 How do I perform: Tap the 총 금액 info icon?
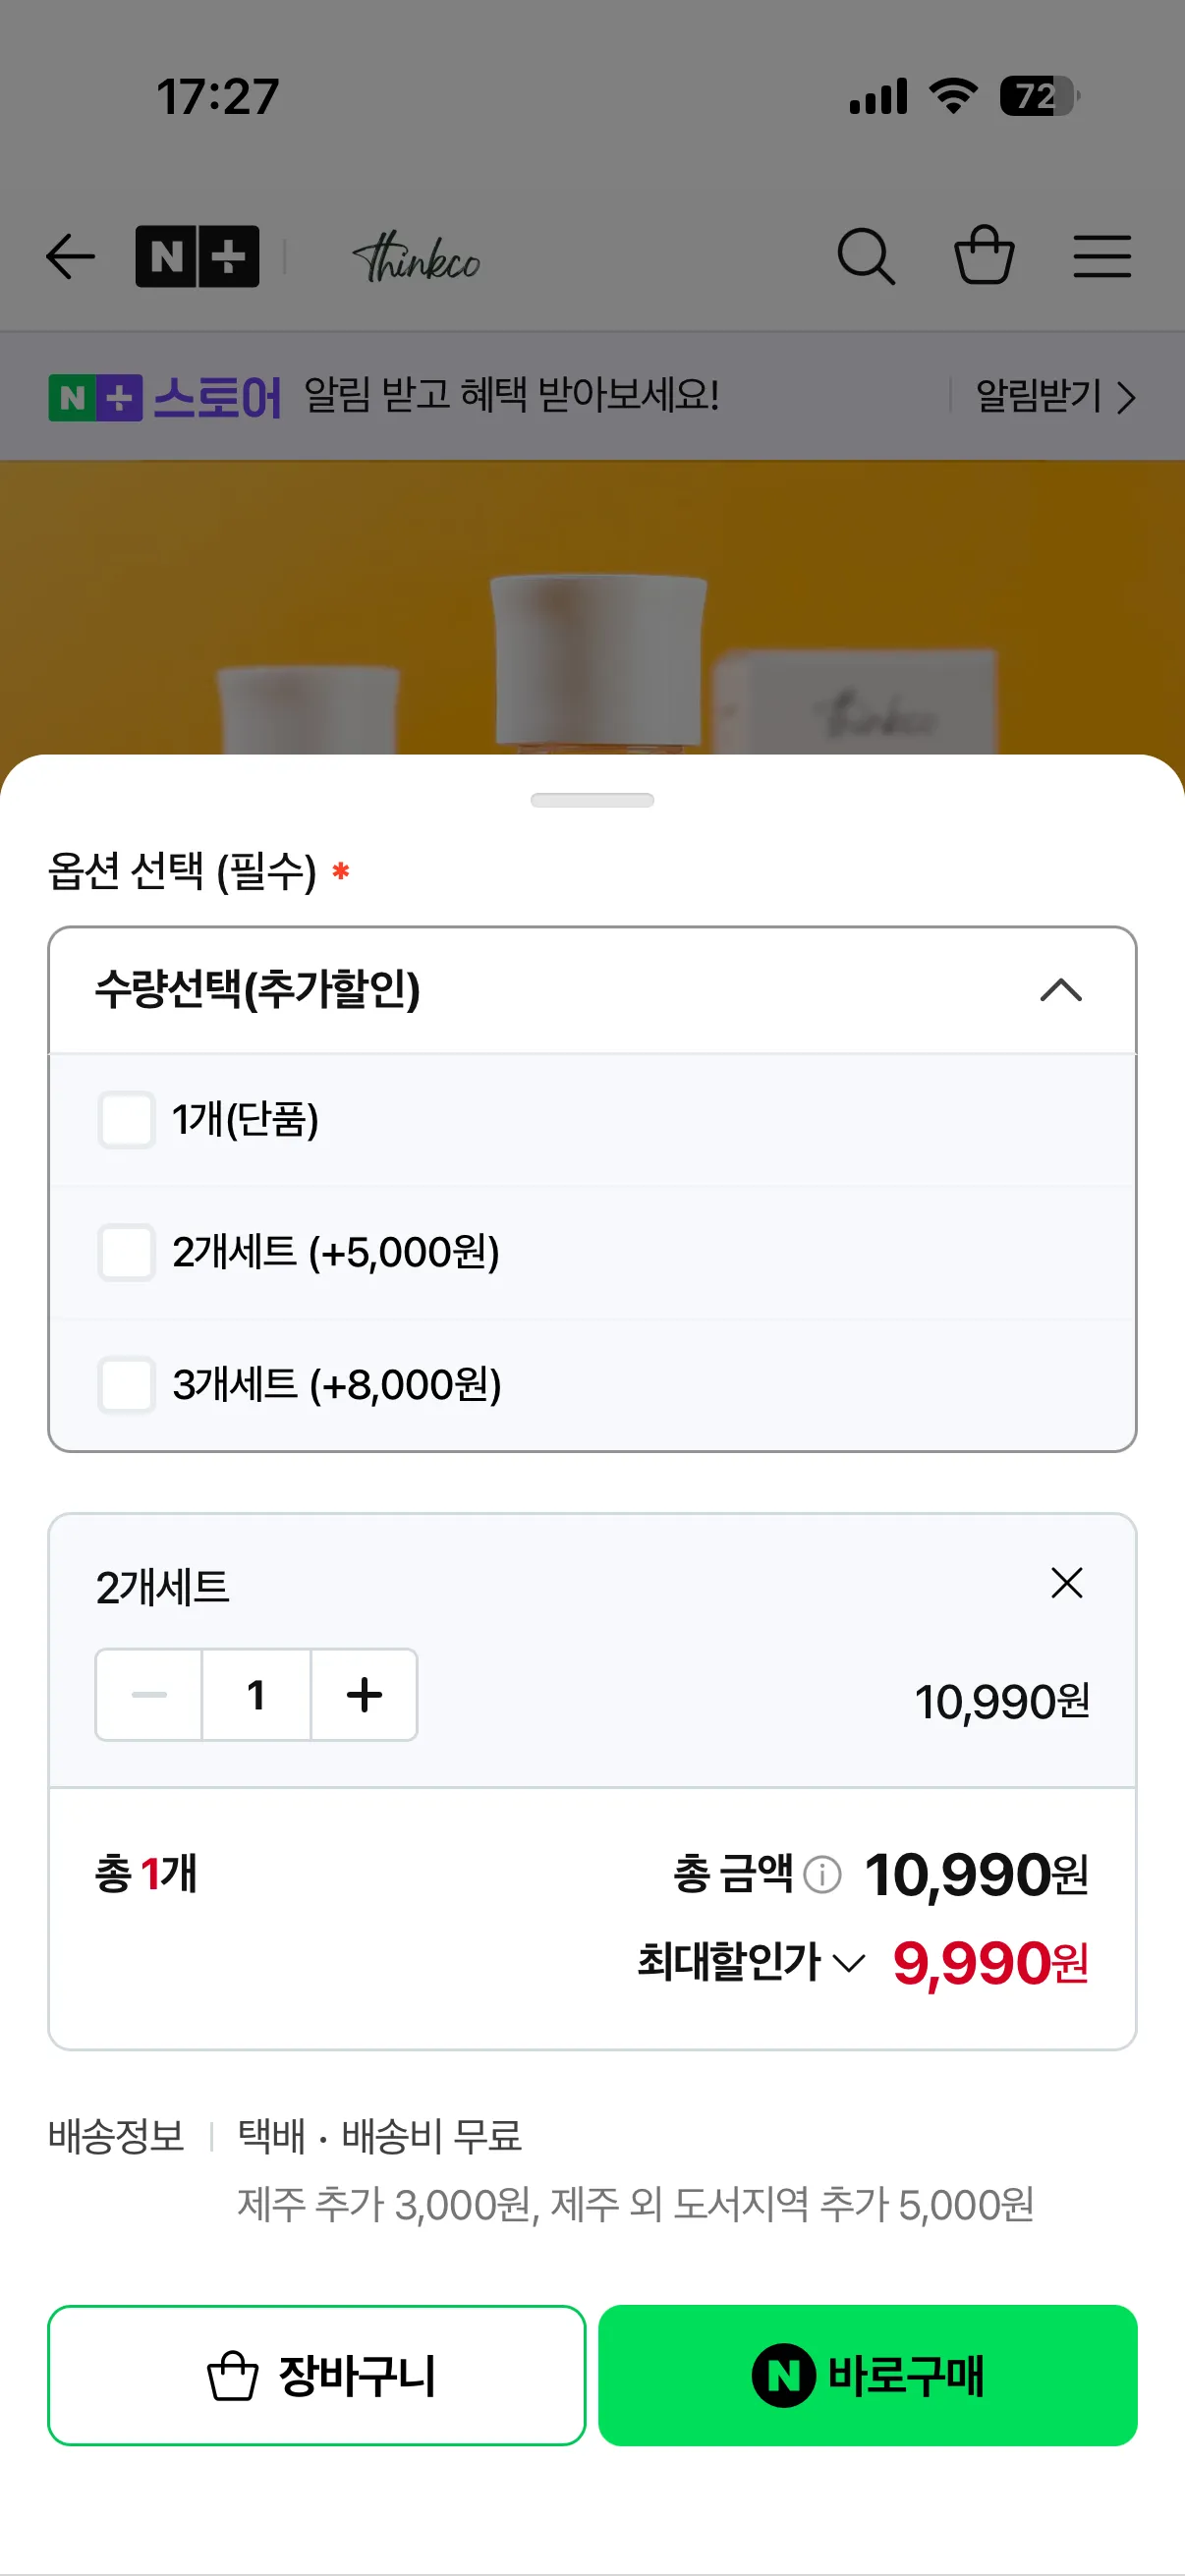[x=822, y=1874]
